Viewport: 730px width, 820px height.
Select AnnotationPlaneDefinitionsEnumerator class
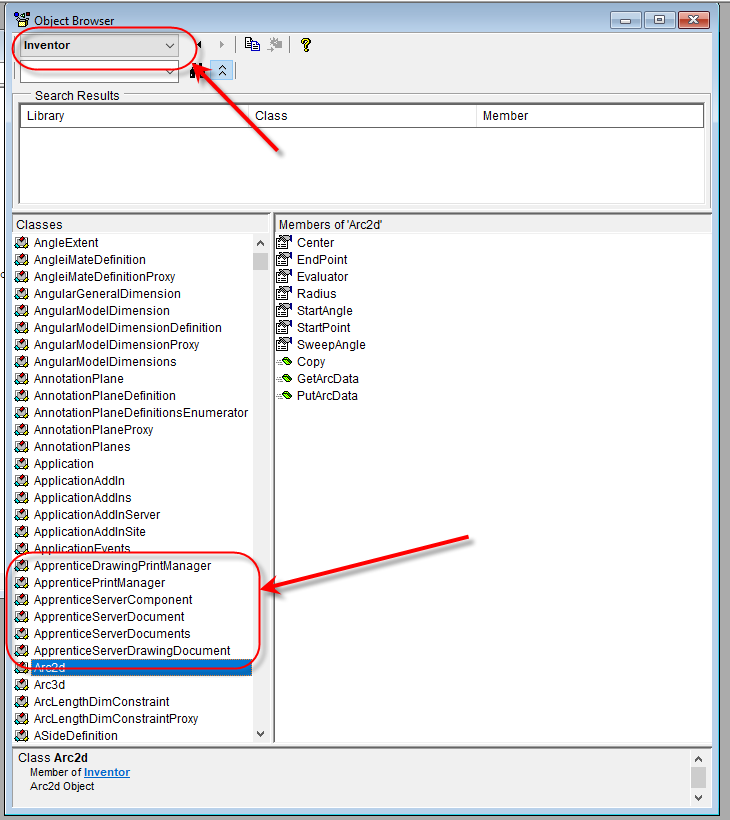pyautogui.click(x=141, y=413)
